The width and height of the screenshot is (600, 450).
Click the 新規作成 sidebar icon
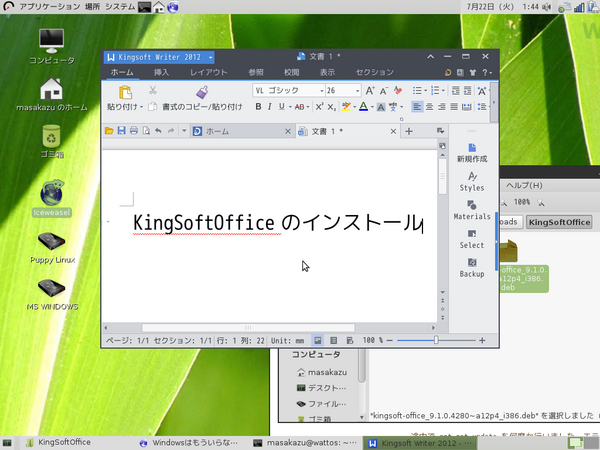click(472, 153)
